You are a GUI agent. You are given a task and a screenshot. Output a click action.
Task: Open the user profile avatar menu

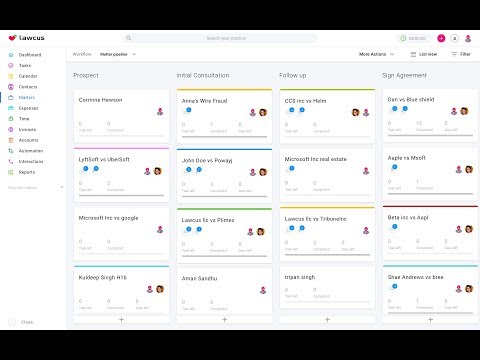468,38
